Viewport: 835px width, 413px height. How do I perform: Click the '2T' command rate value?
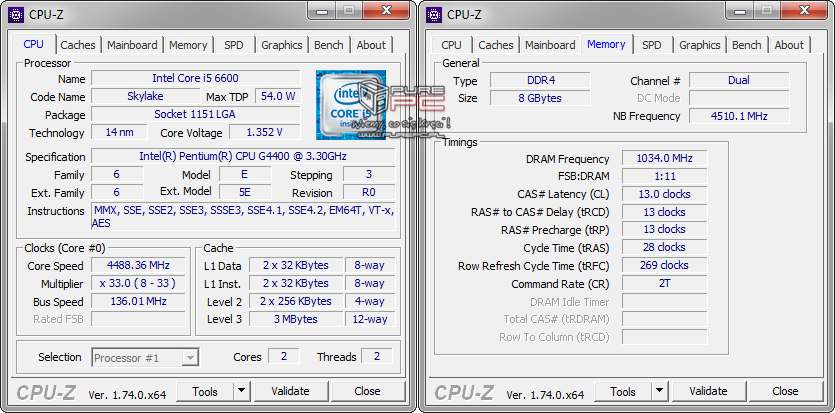665,284
